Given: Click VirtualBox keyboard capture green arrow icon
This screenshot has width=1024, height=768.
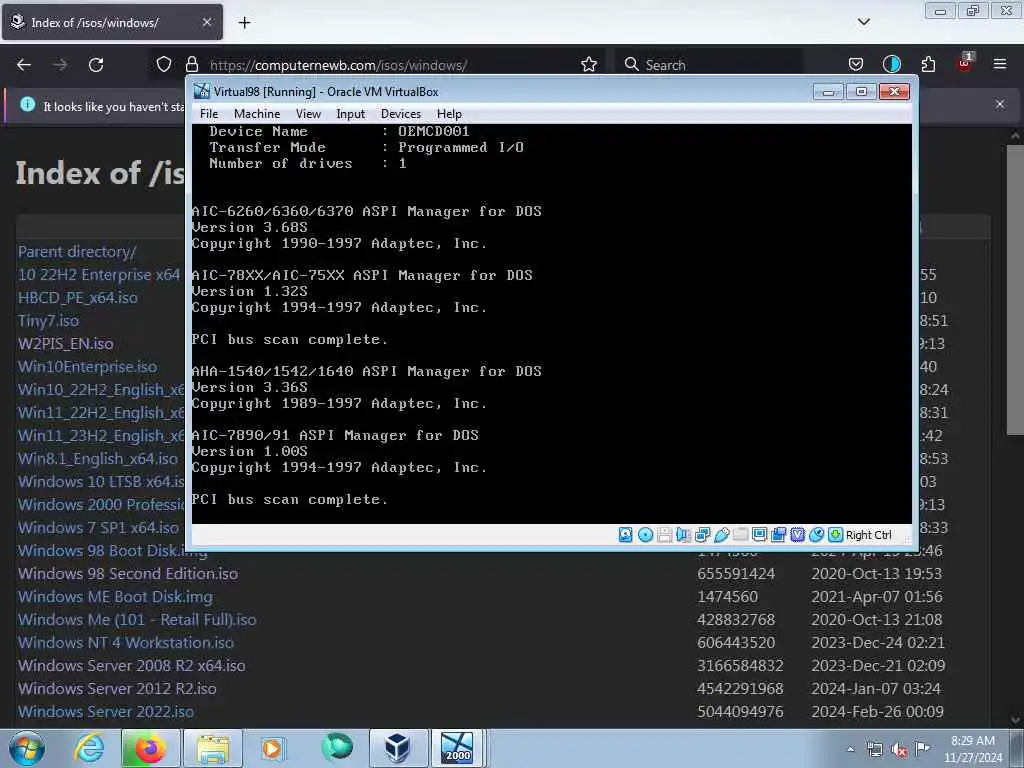Looking at the screenshot, I should click(x=835, y=535).
